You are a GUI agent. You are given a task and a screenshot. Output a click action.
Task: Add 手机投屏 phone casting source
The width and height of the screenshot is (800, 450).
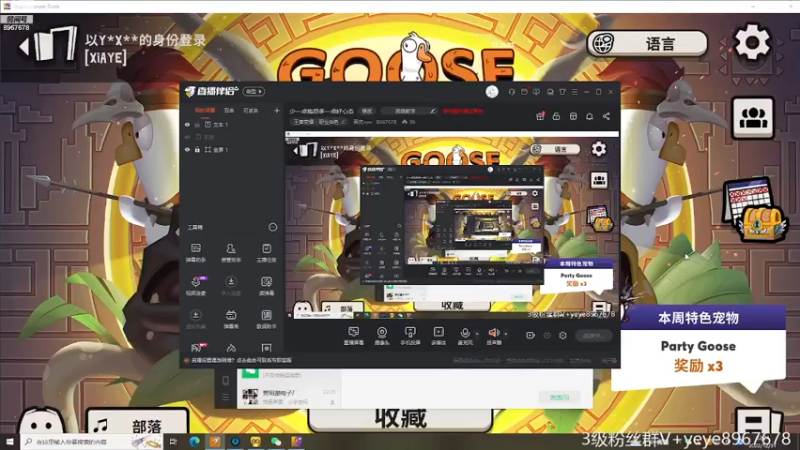(410, 336)
